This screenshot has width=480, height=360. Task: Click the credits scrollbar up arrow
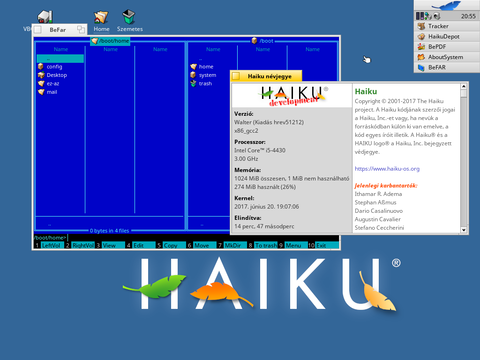[x=463, y=86]
